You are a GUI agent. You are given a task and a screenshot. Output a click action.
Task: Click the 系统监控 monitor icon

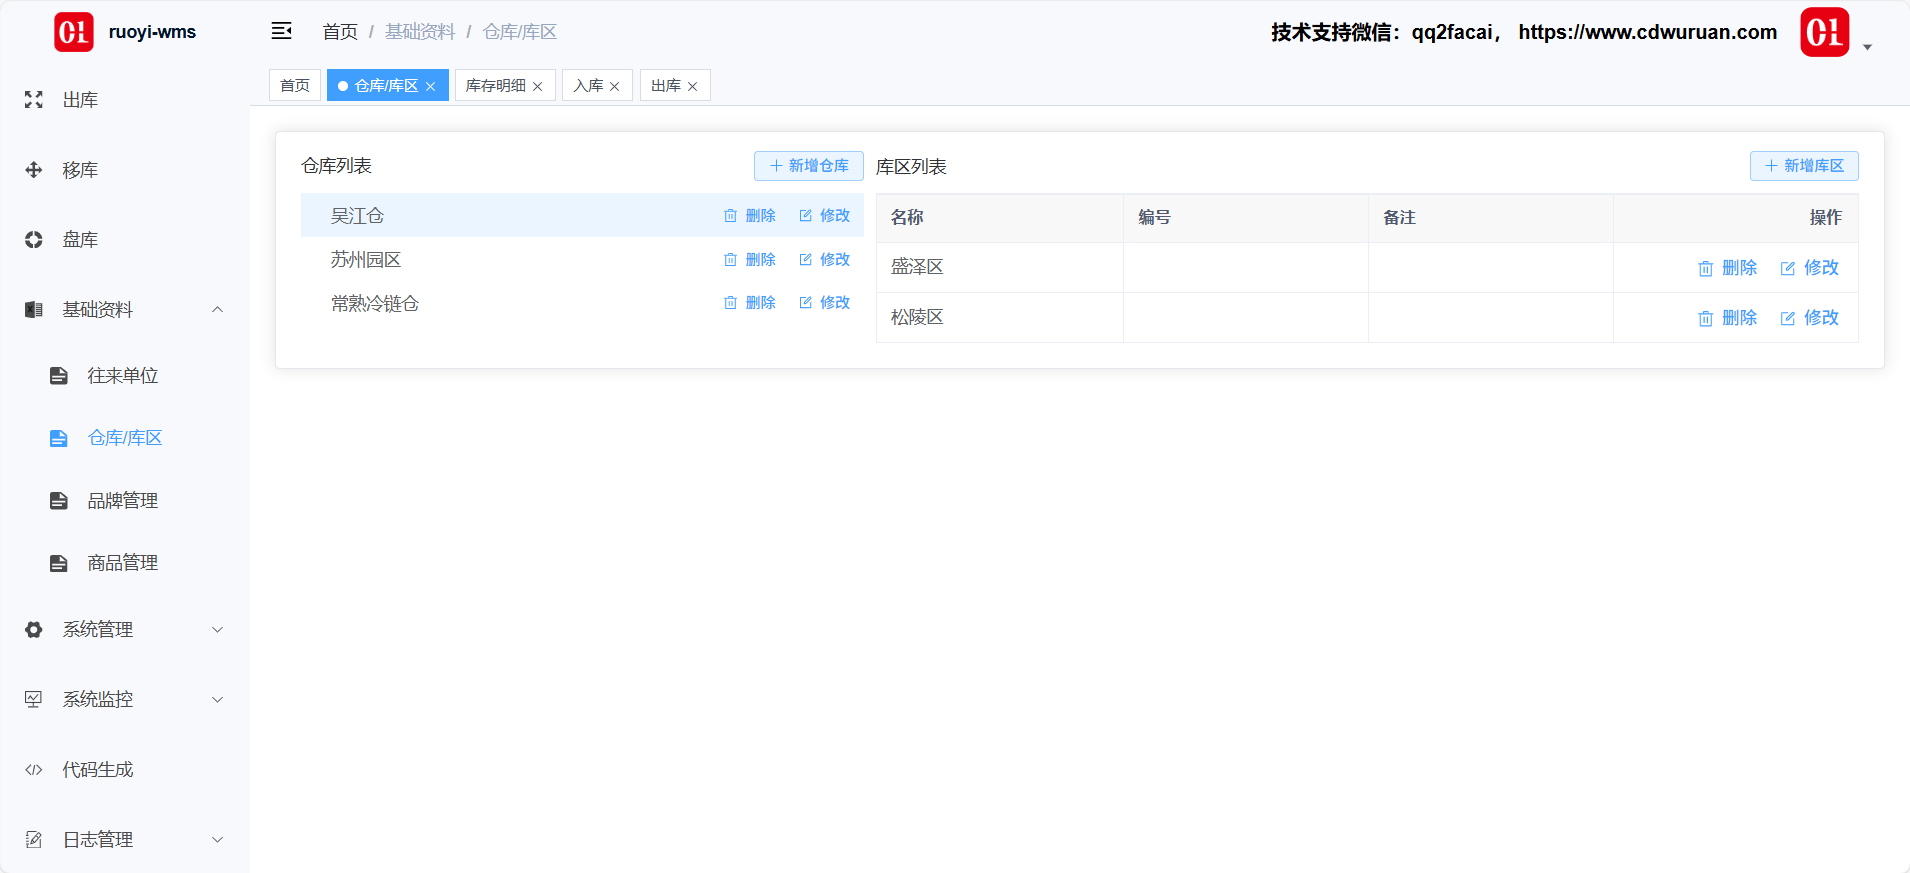[34, 700]
